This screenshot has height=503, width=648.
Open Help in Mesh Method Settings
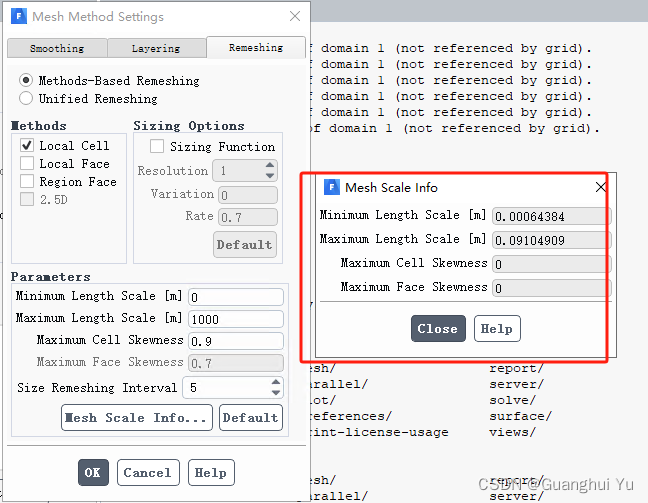coord(211,472)
